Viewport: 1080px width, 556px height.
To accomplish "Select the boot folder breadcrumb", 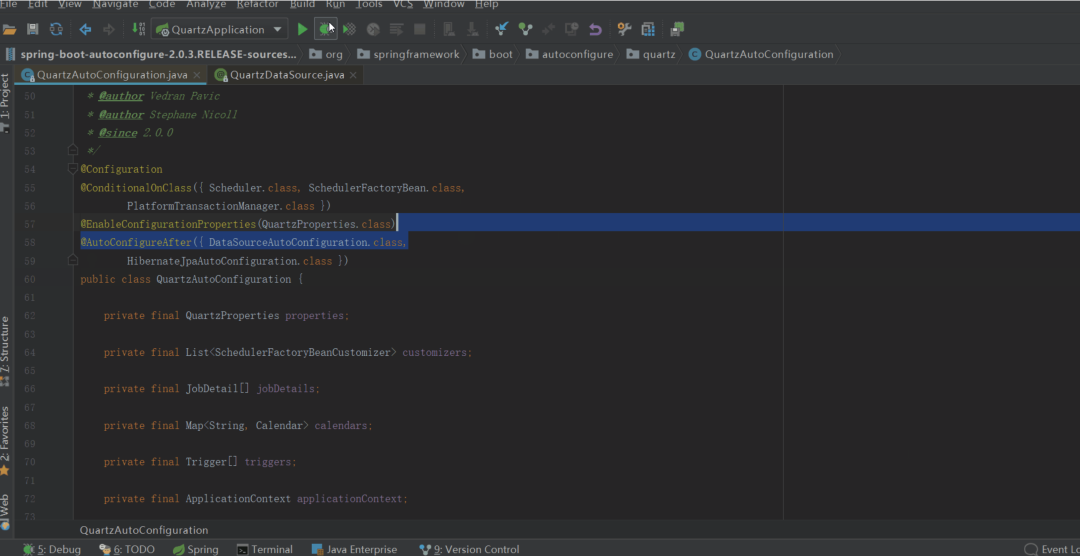I will pos(492,54).
